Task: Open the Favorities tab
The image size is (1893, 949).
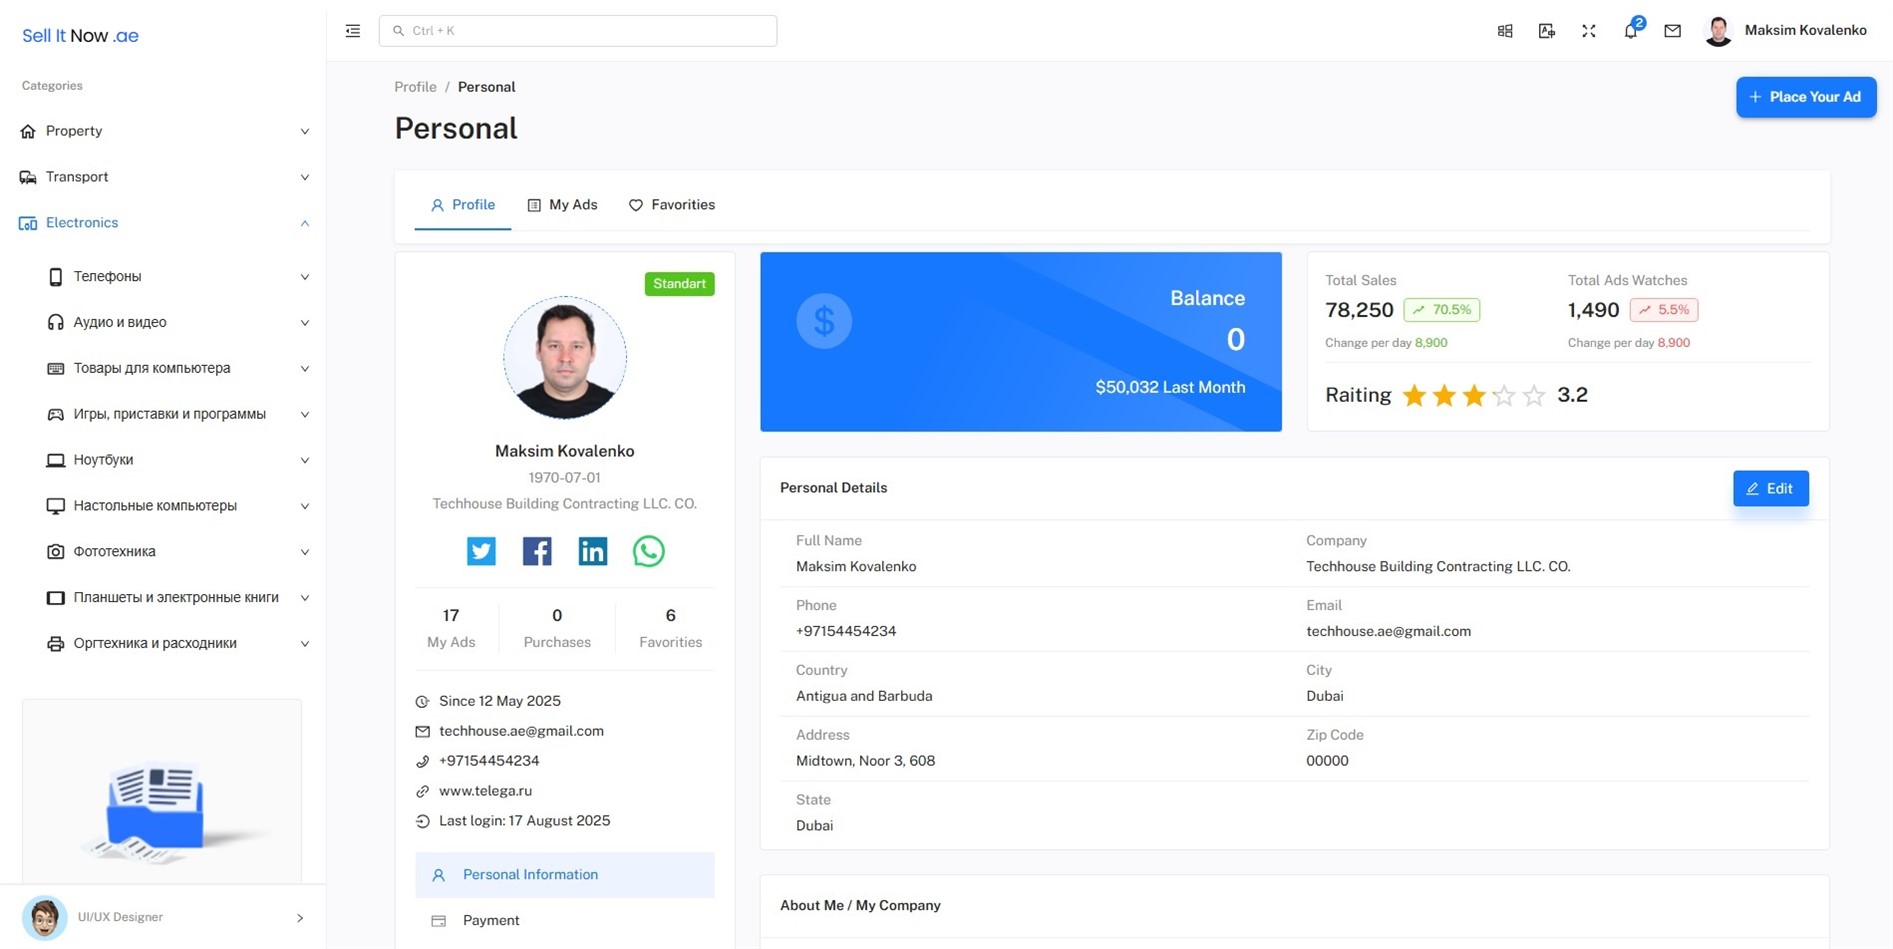Action: pos(672,205)
